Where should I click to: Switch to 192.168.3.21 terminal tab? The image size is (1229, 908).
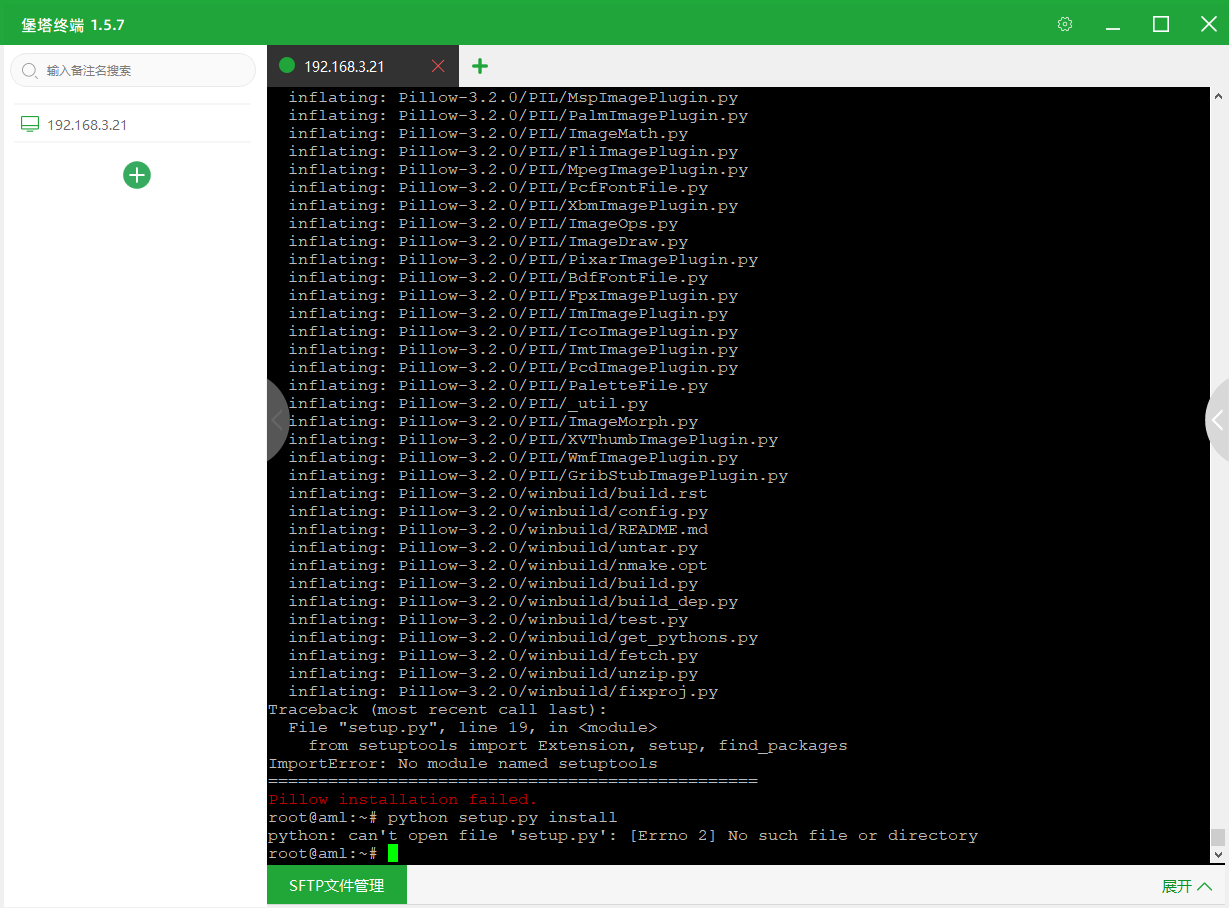click(363, 66)
